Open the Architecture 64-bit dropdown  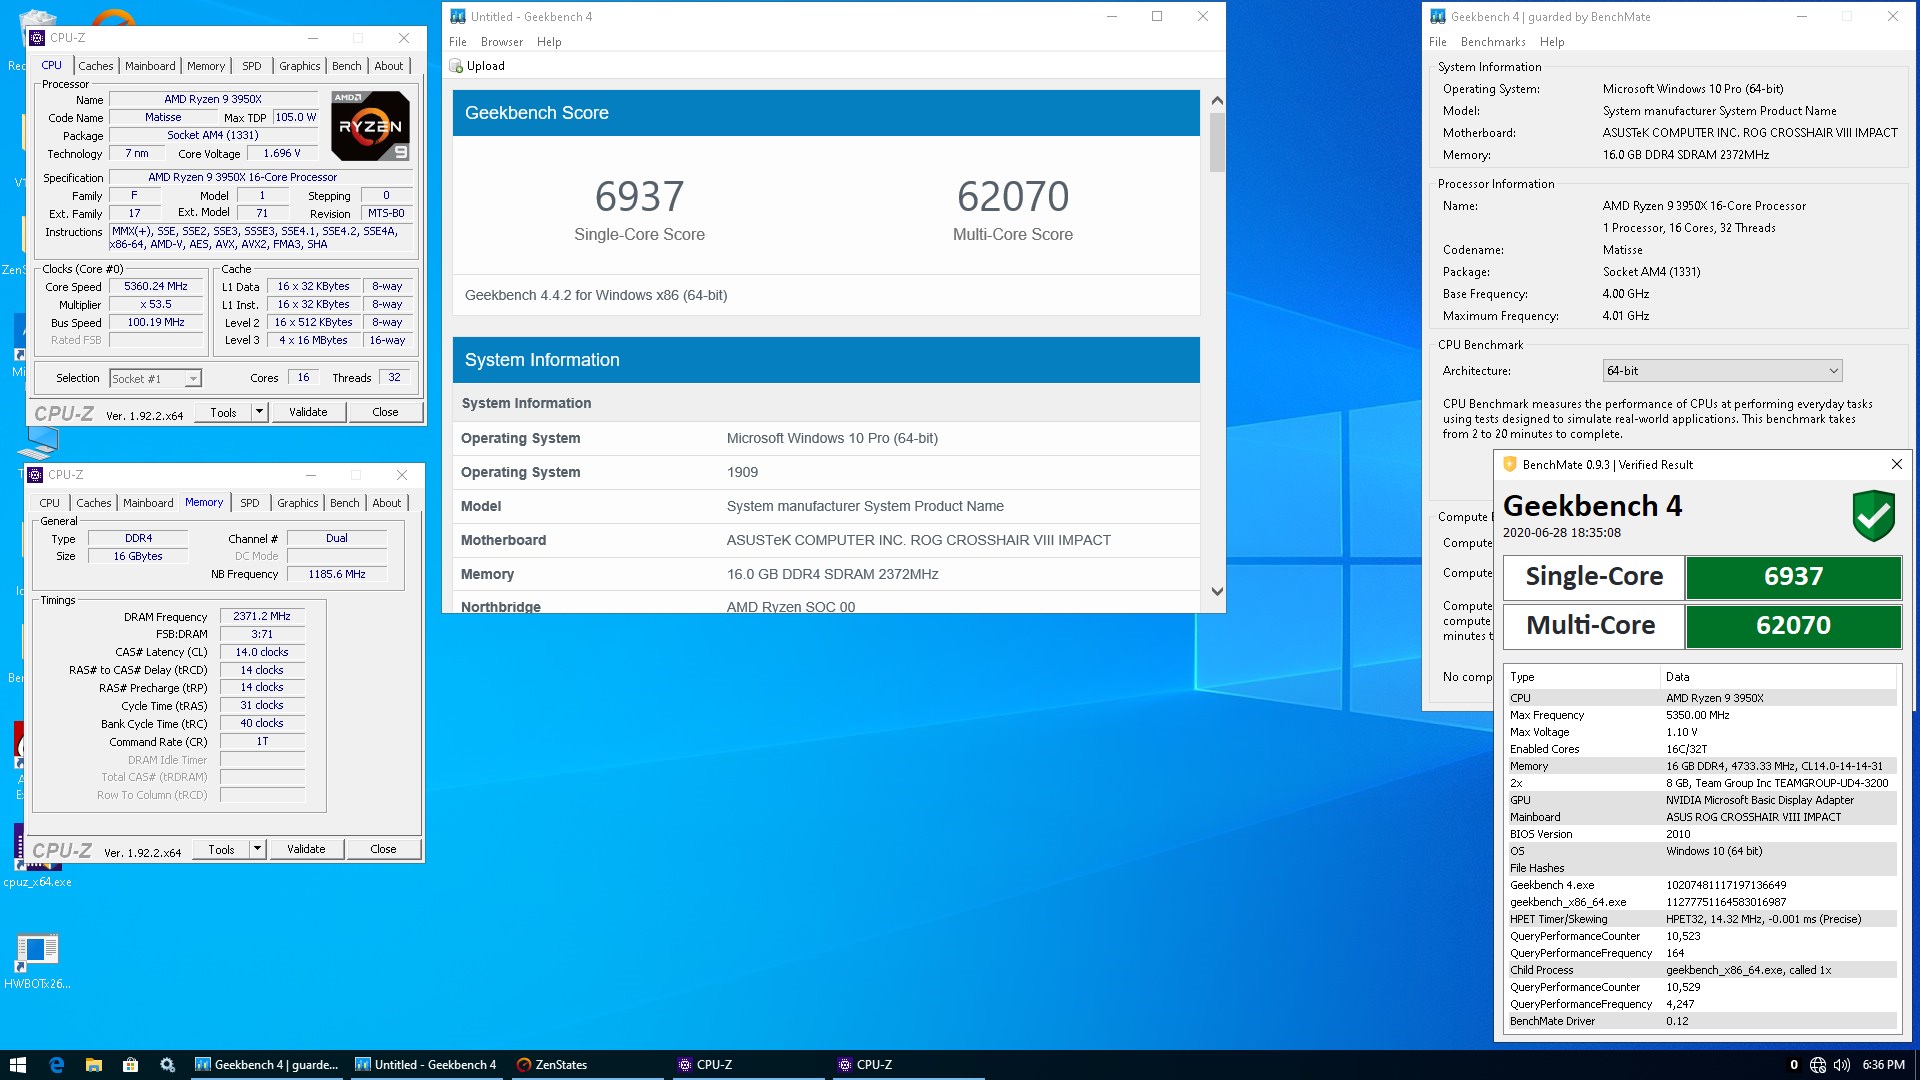(1722, 371)
